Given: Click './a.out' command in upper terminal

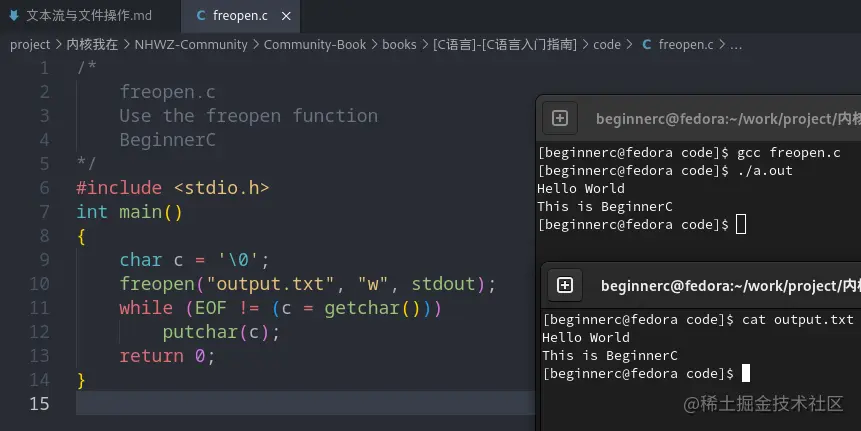Looking at the screenshot, I should [765, 171].
